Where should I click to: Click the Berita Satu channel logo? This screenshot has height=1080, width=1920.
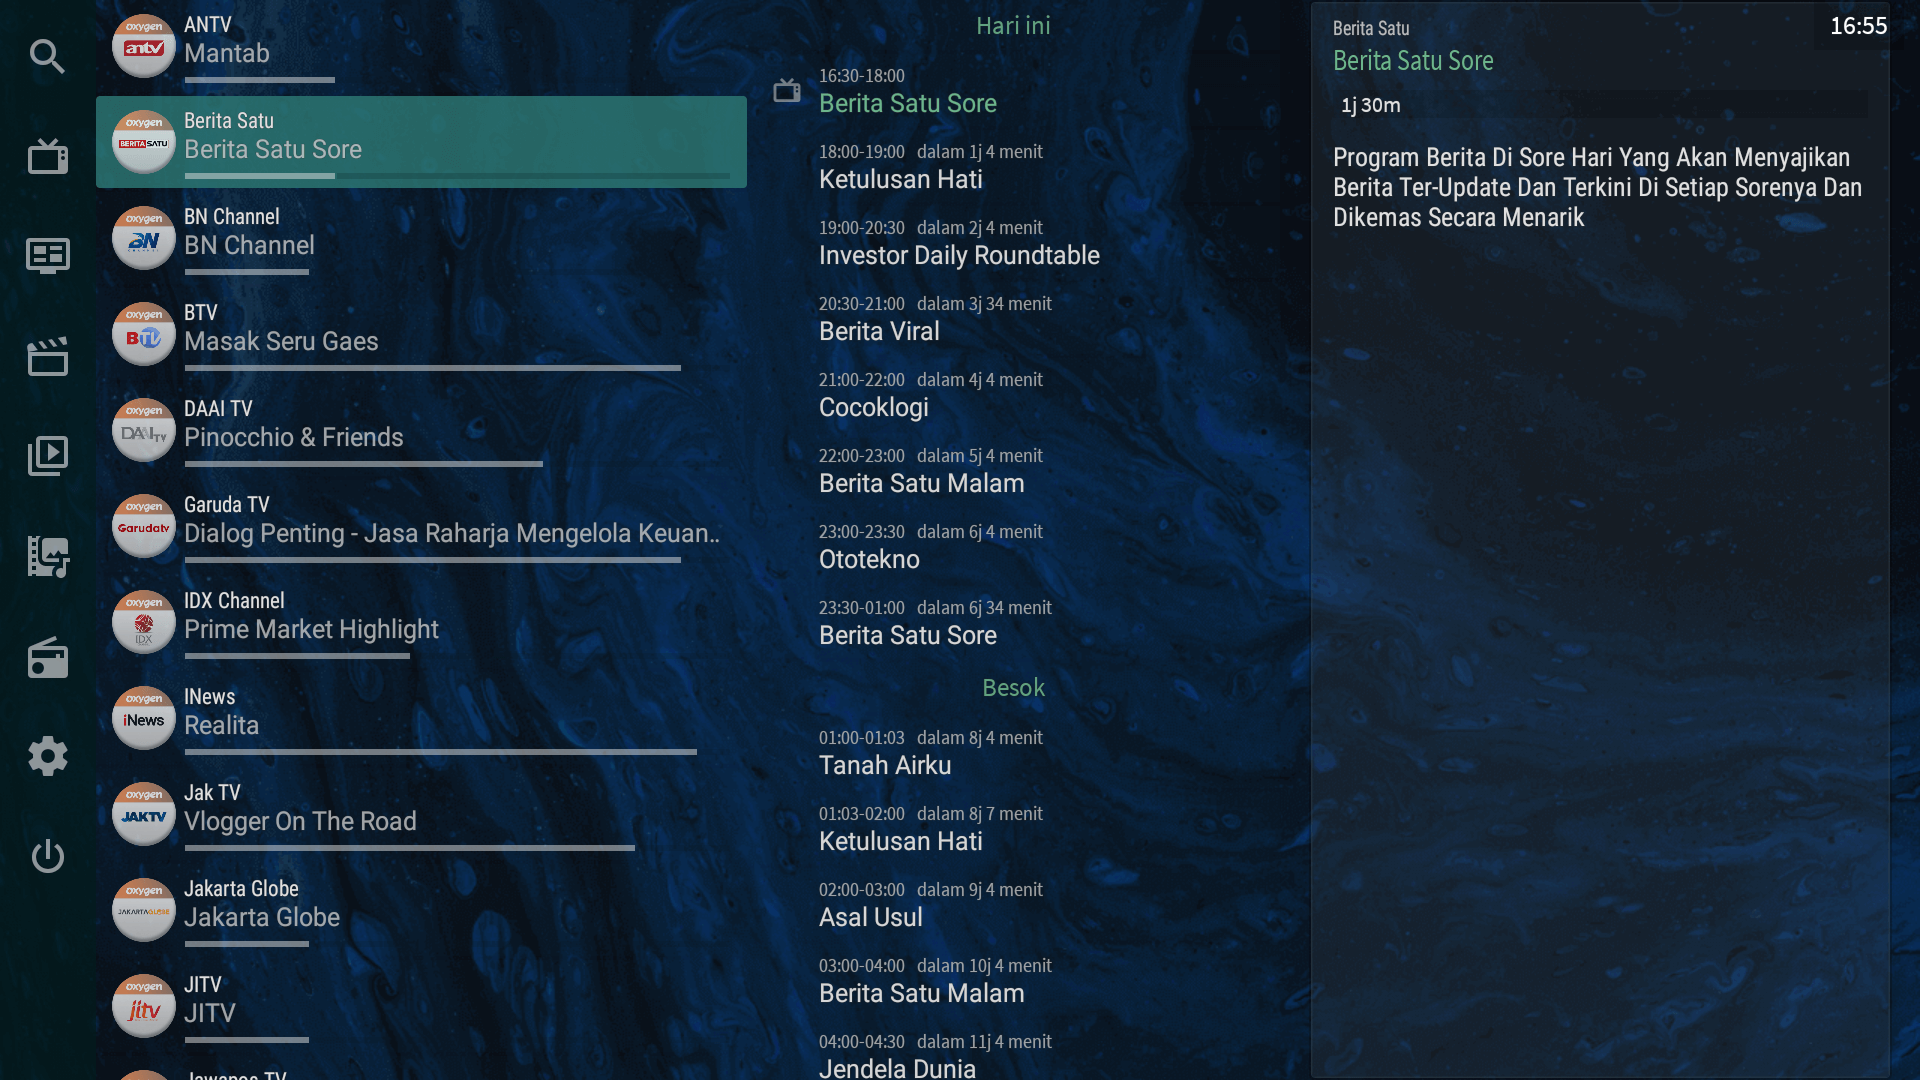[144, 142]
